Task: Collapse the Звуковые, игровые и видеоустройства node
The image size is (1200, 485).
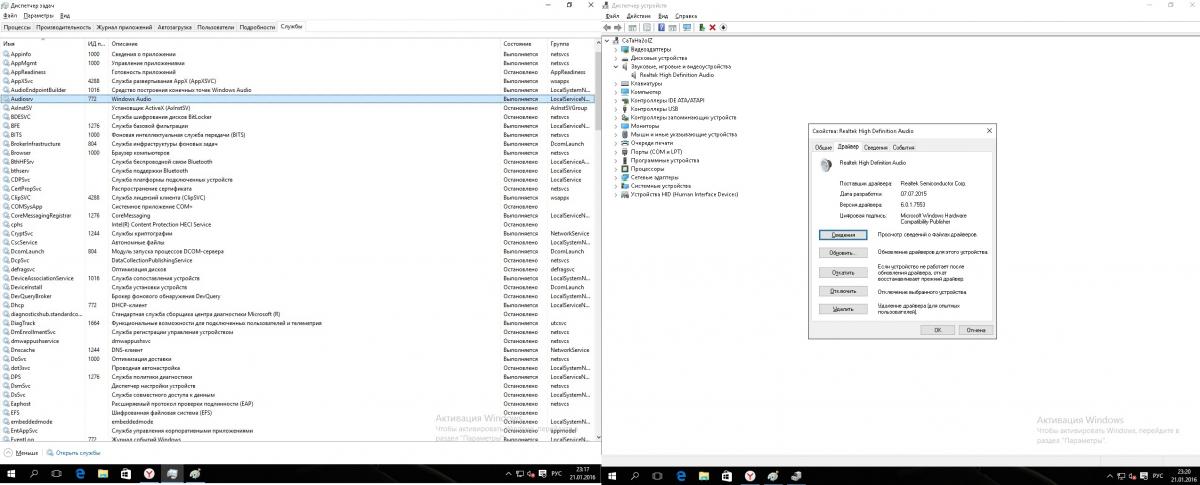Action: (615, 66)
